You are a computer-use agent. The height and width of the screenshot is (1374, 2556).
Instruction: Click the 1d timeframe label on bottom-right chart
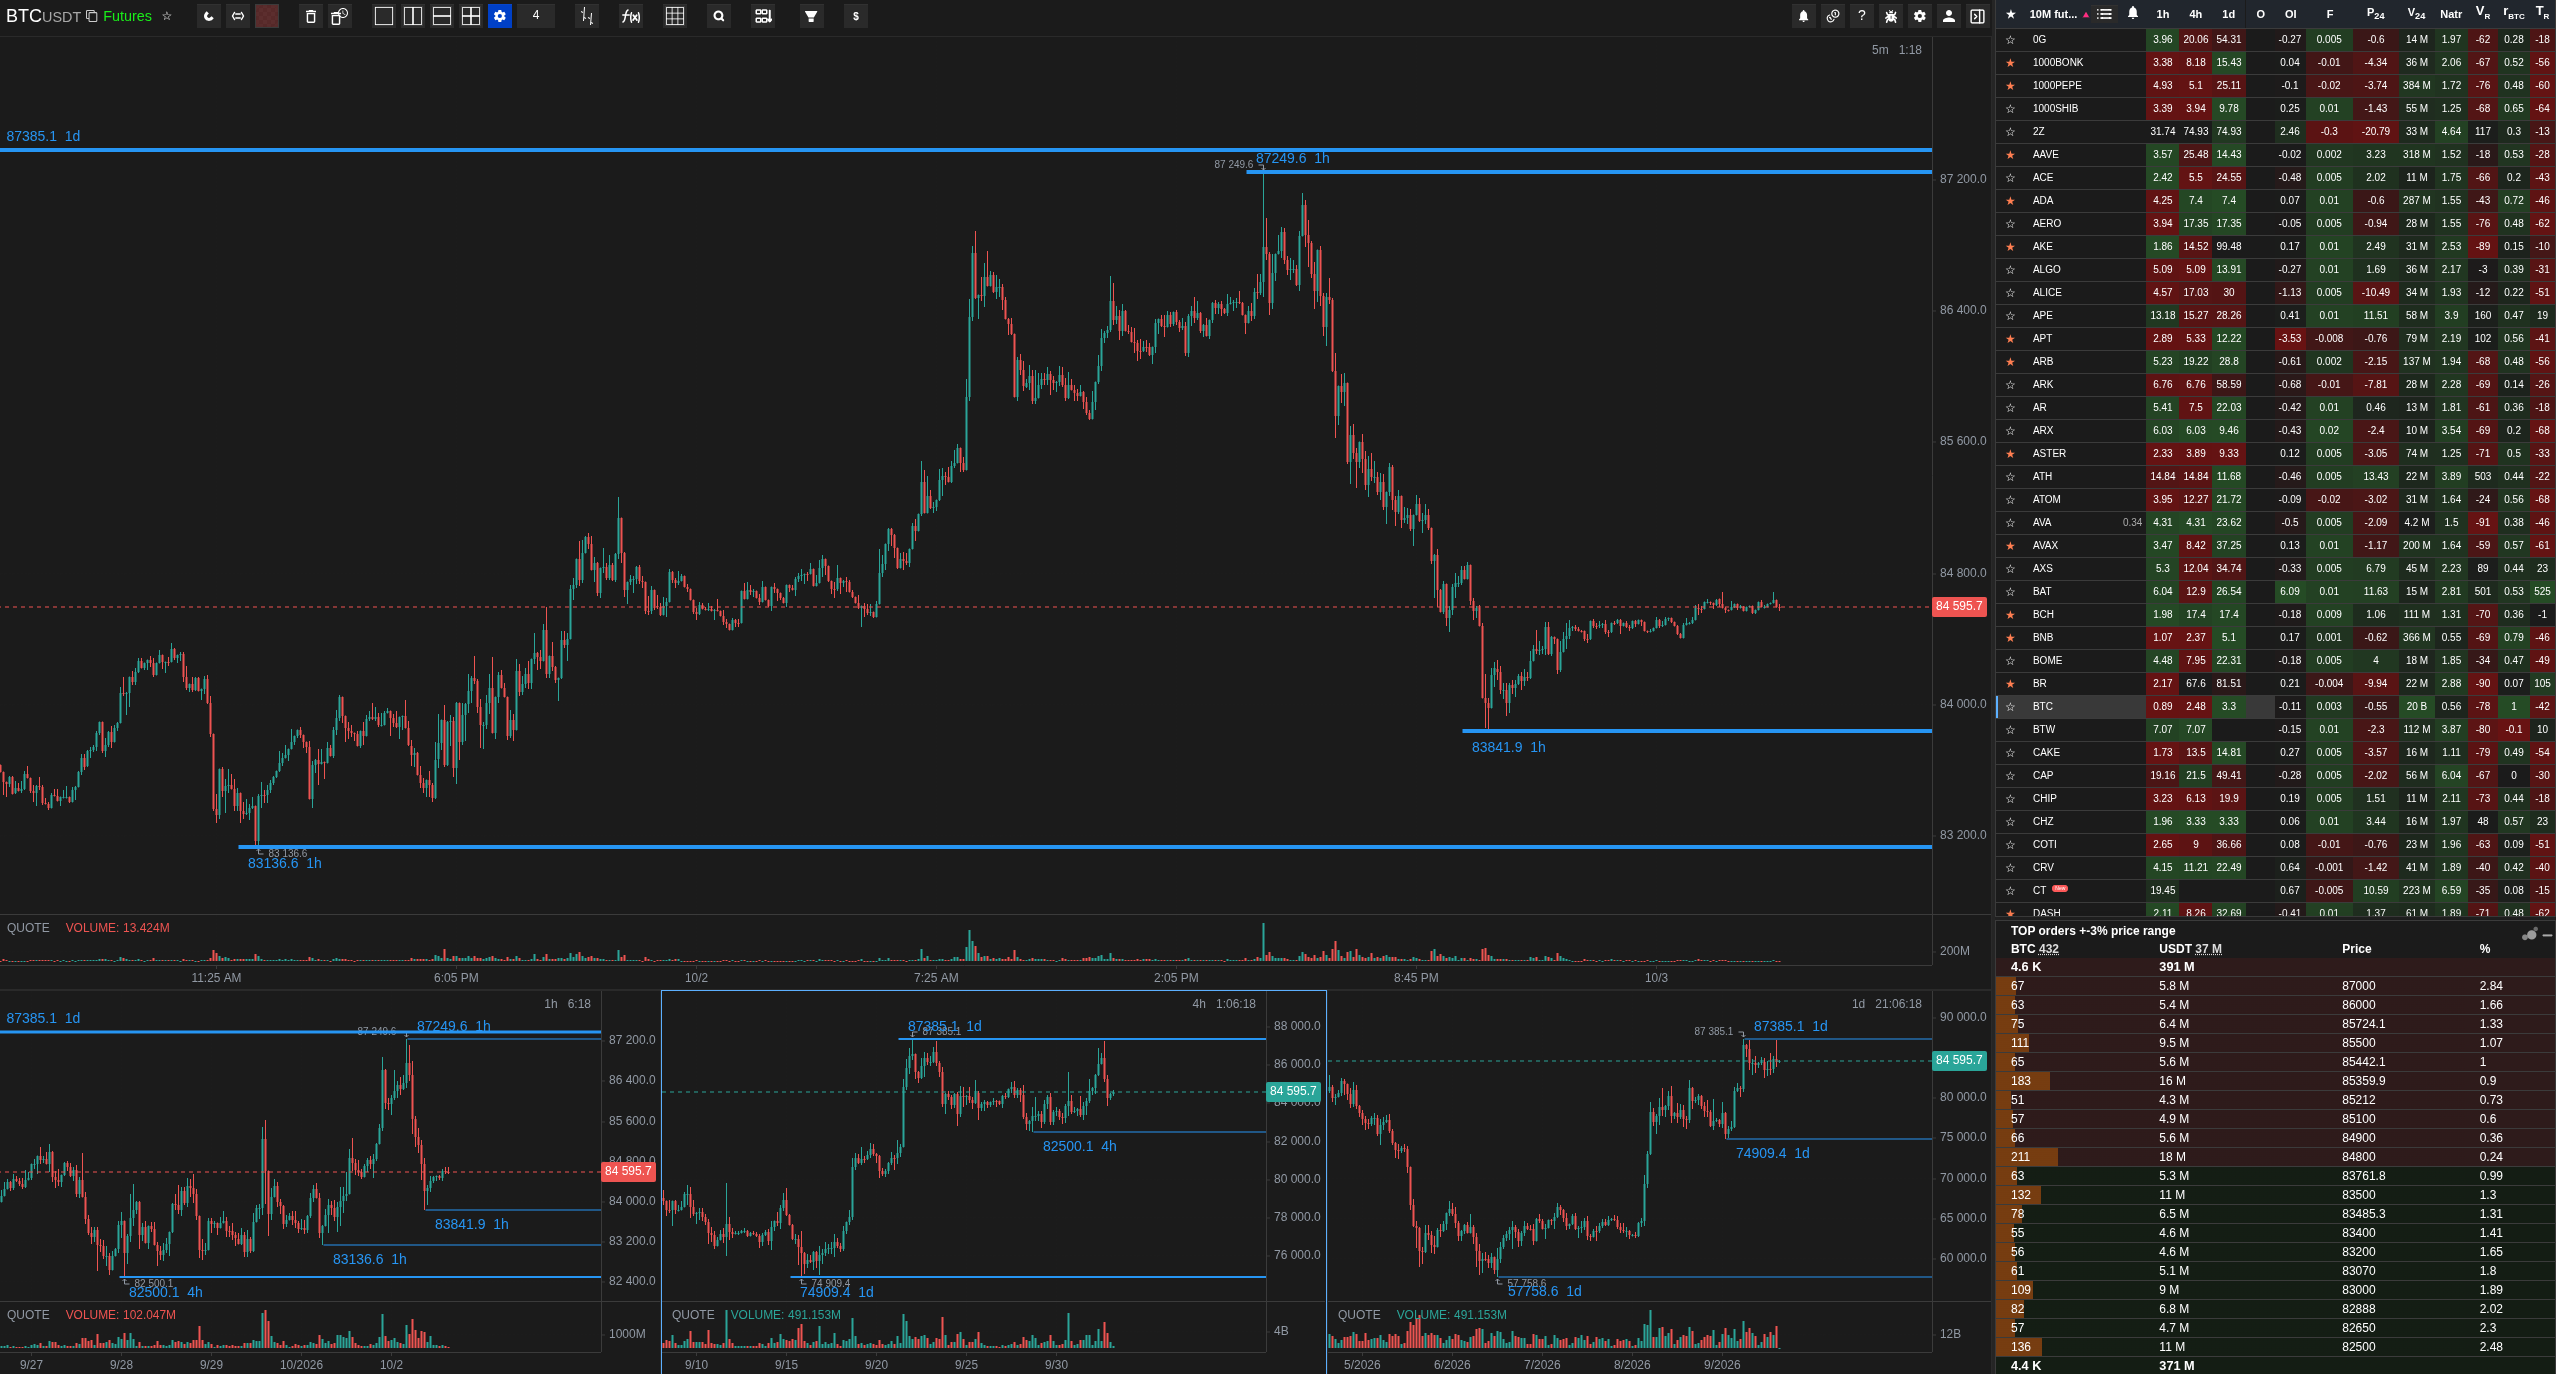click(x=1858, y=1004)
